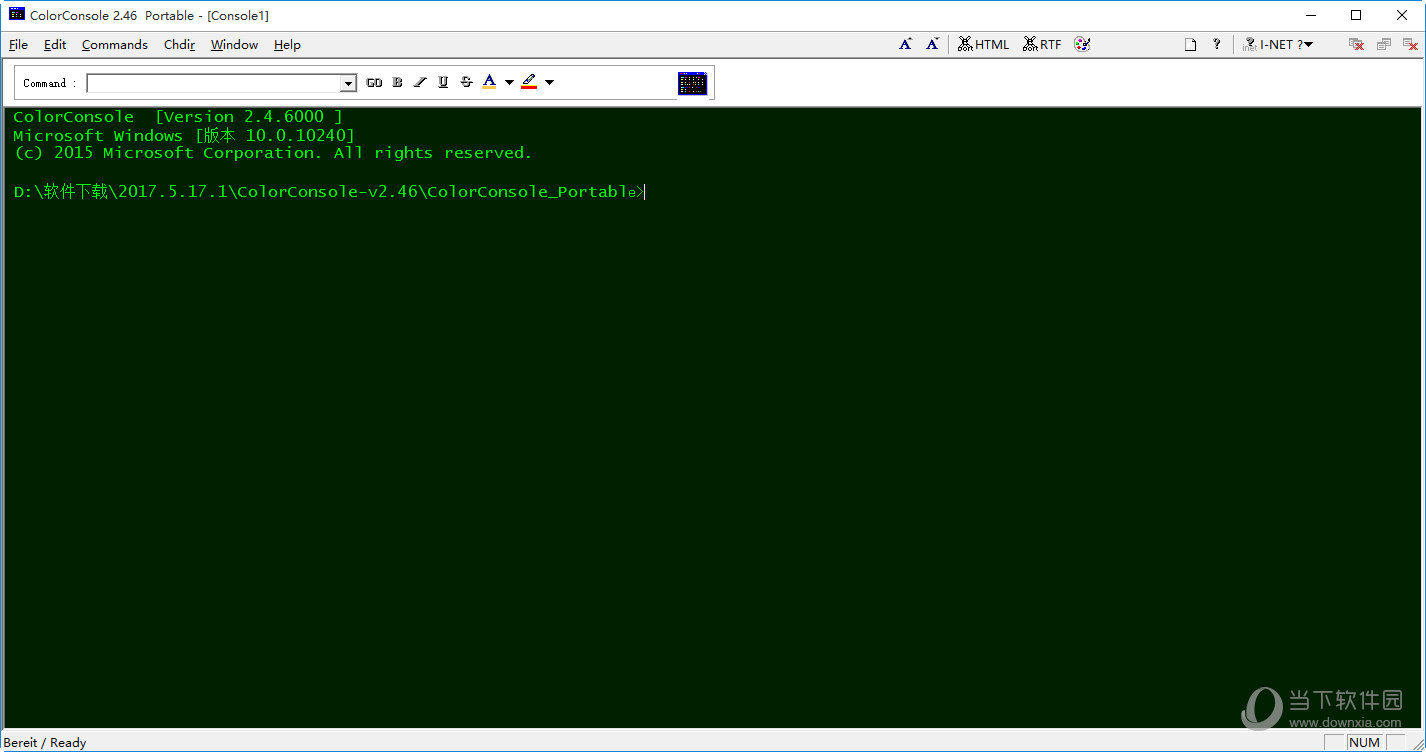This screenshot has height=752, width=1426.
Task: Open the File menu
Action: point(18,45)
